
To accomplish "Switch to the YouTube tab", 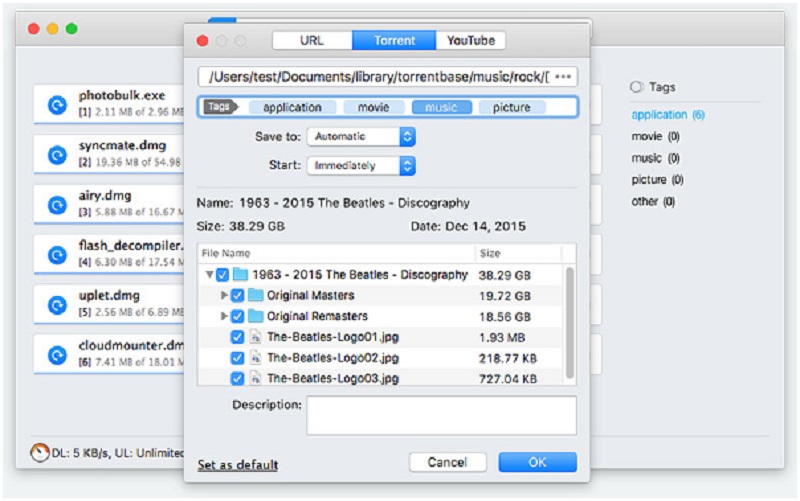I will pos(470,41).
